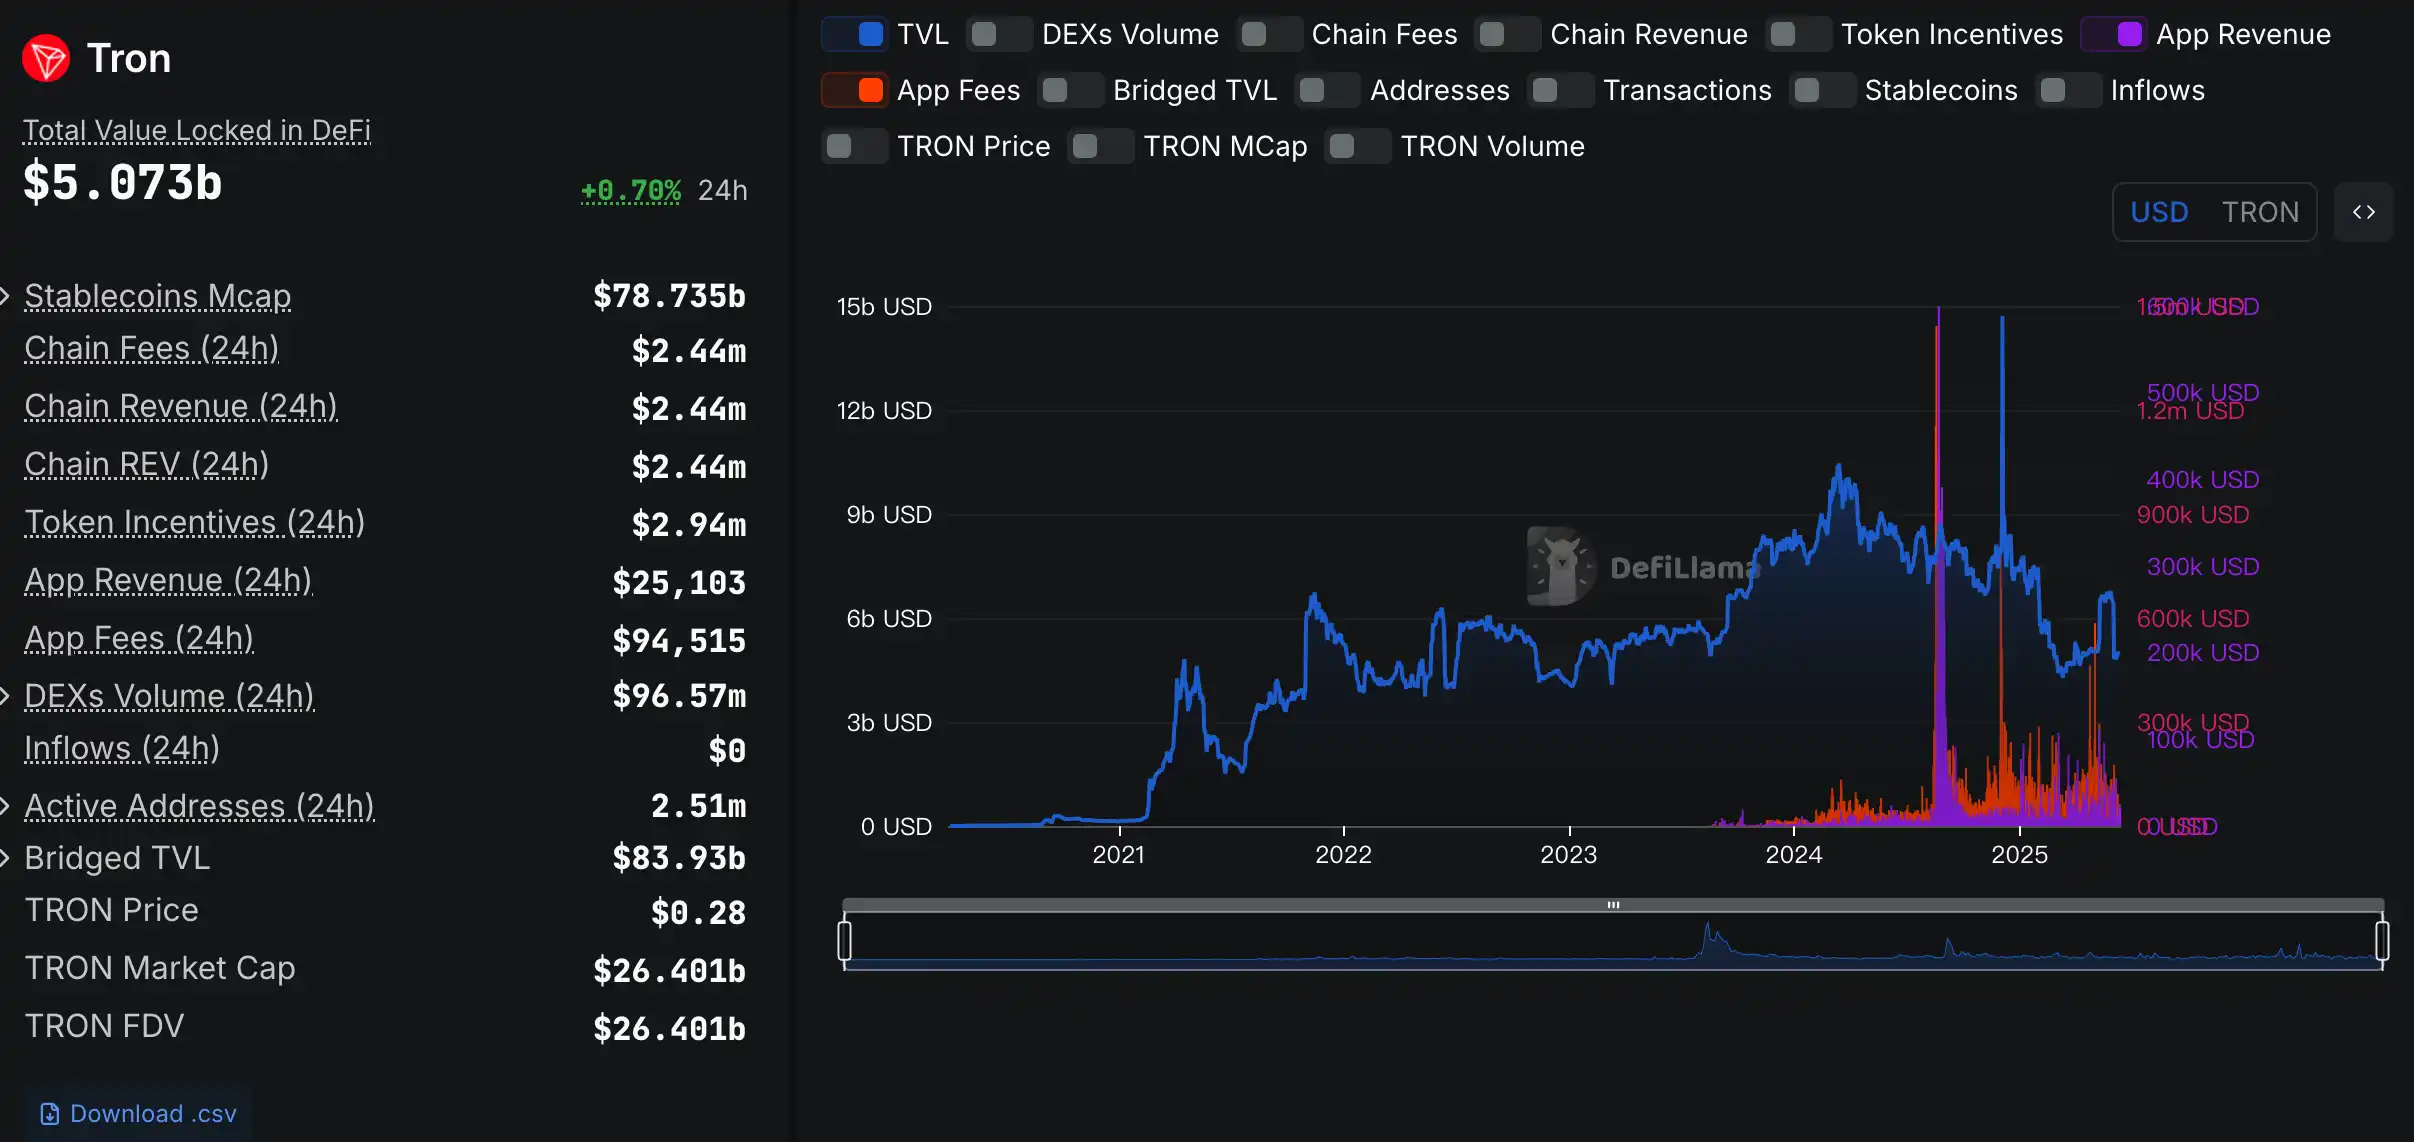Select the USD denomination option
The image size is (2414, 1142).
tap(2159, 212)
